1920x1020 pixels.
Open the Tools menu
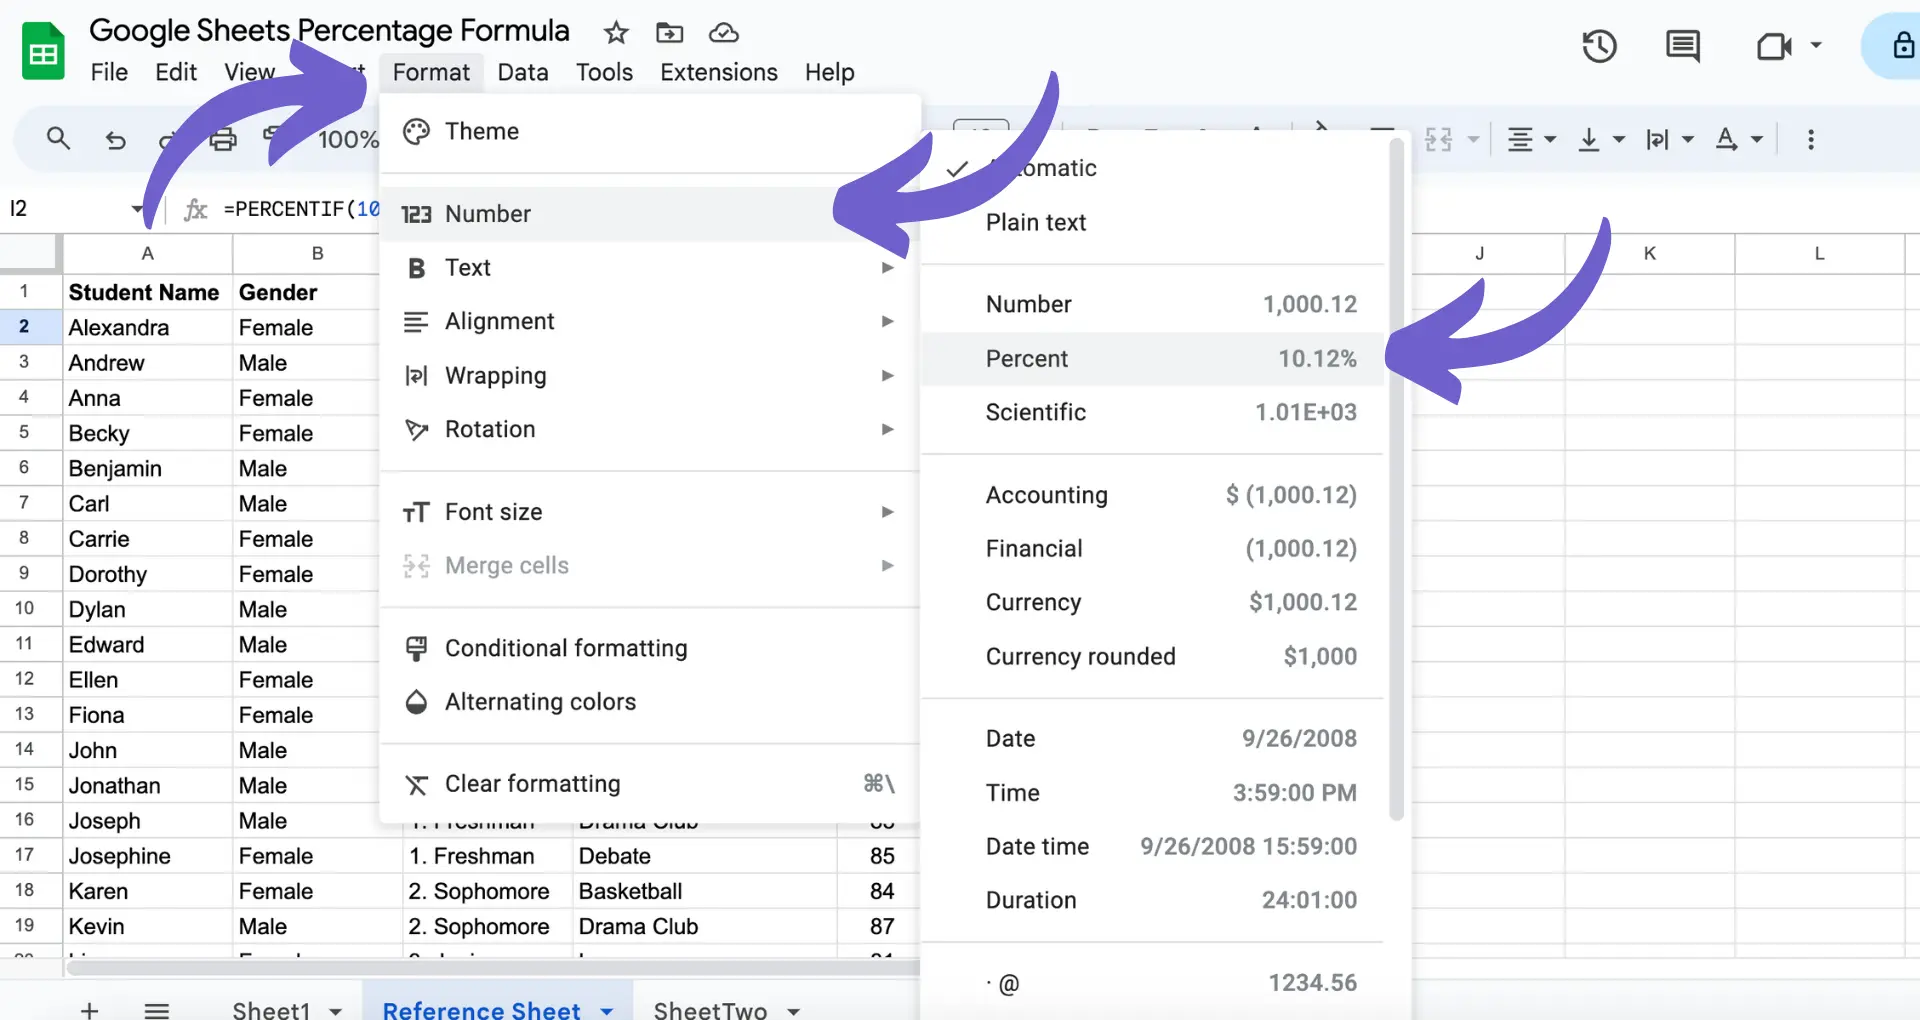(x=604, y=72)
